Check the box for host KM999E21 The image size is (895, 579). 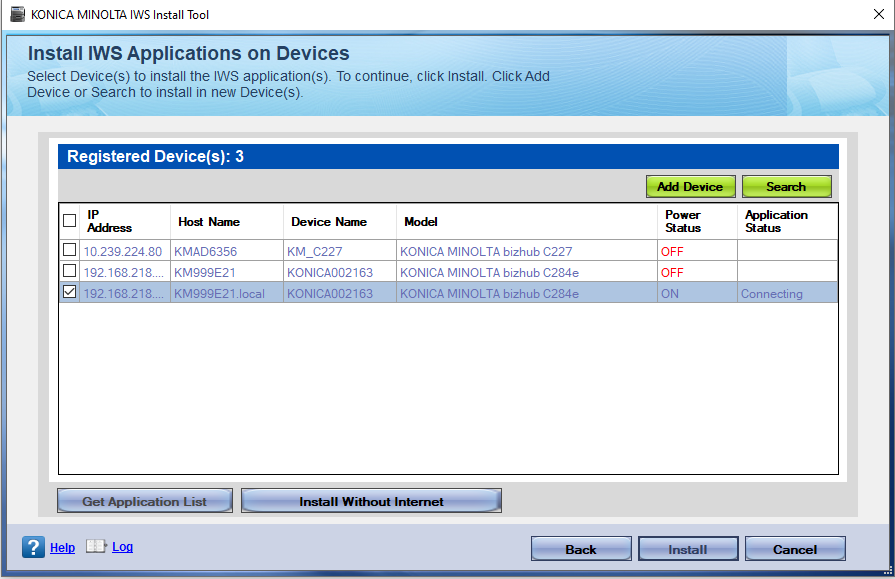pos(69,271)
